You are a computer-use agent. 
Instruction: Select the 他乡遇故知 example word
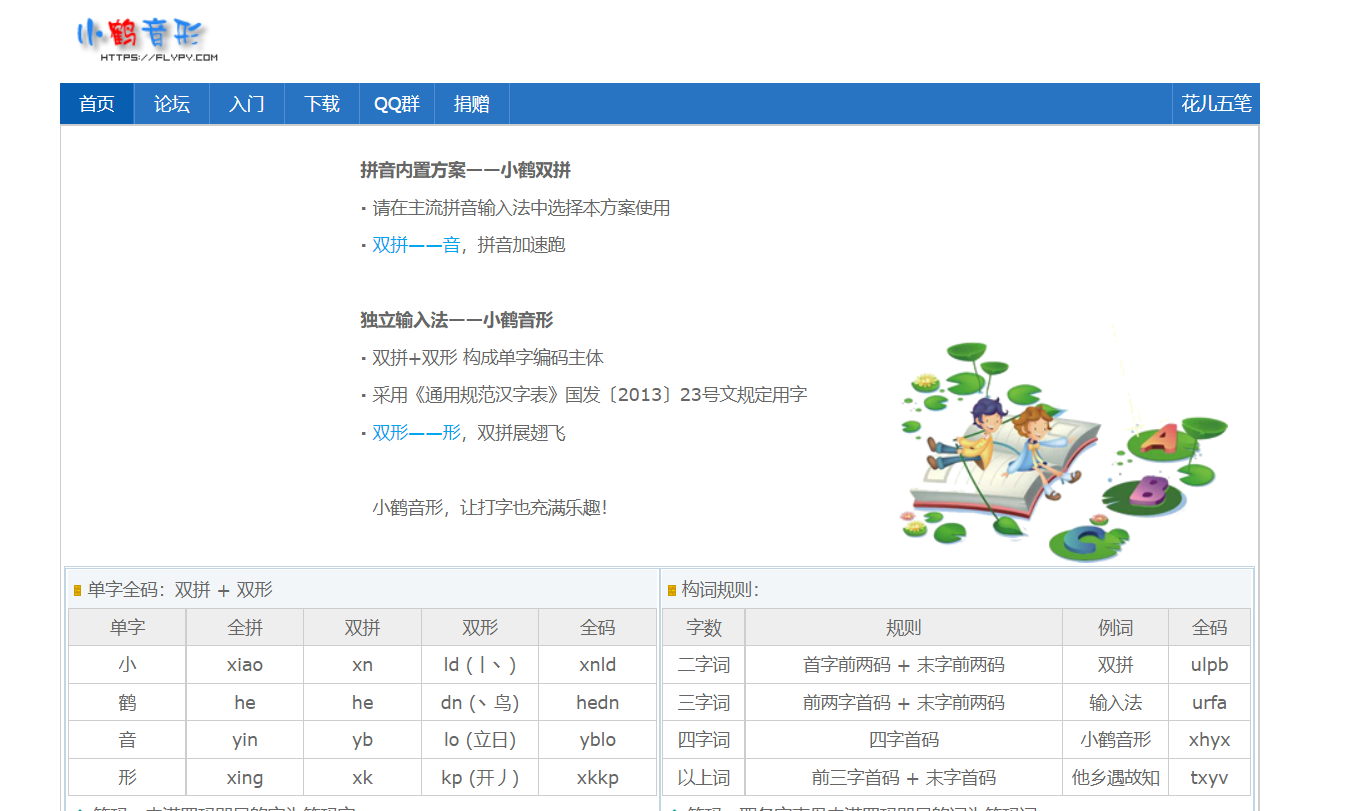pos(1116,777)
